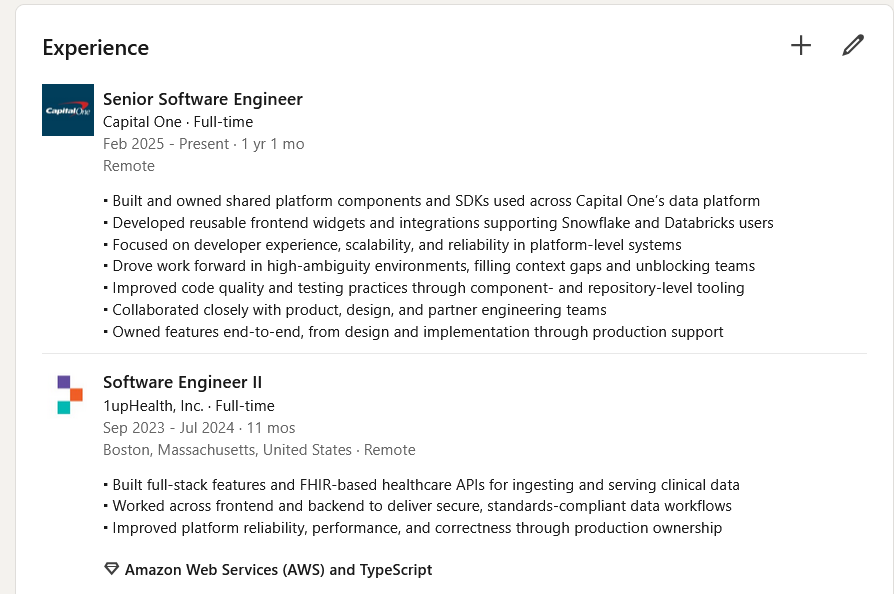Screen dimensions: 894x594
Task: Open the Capital One company logo
Action: click(x=68, y=110)
